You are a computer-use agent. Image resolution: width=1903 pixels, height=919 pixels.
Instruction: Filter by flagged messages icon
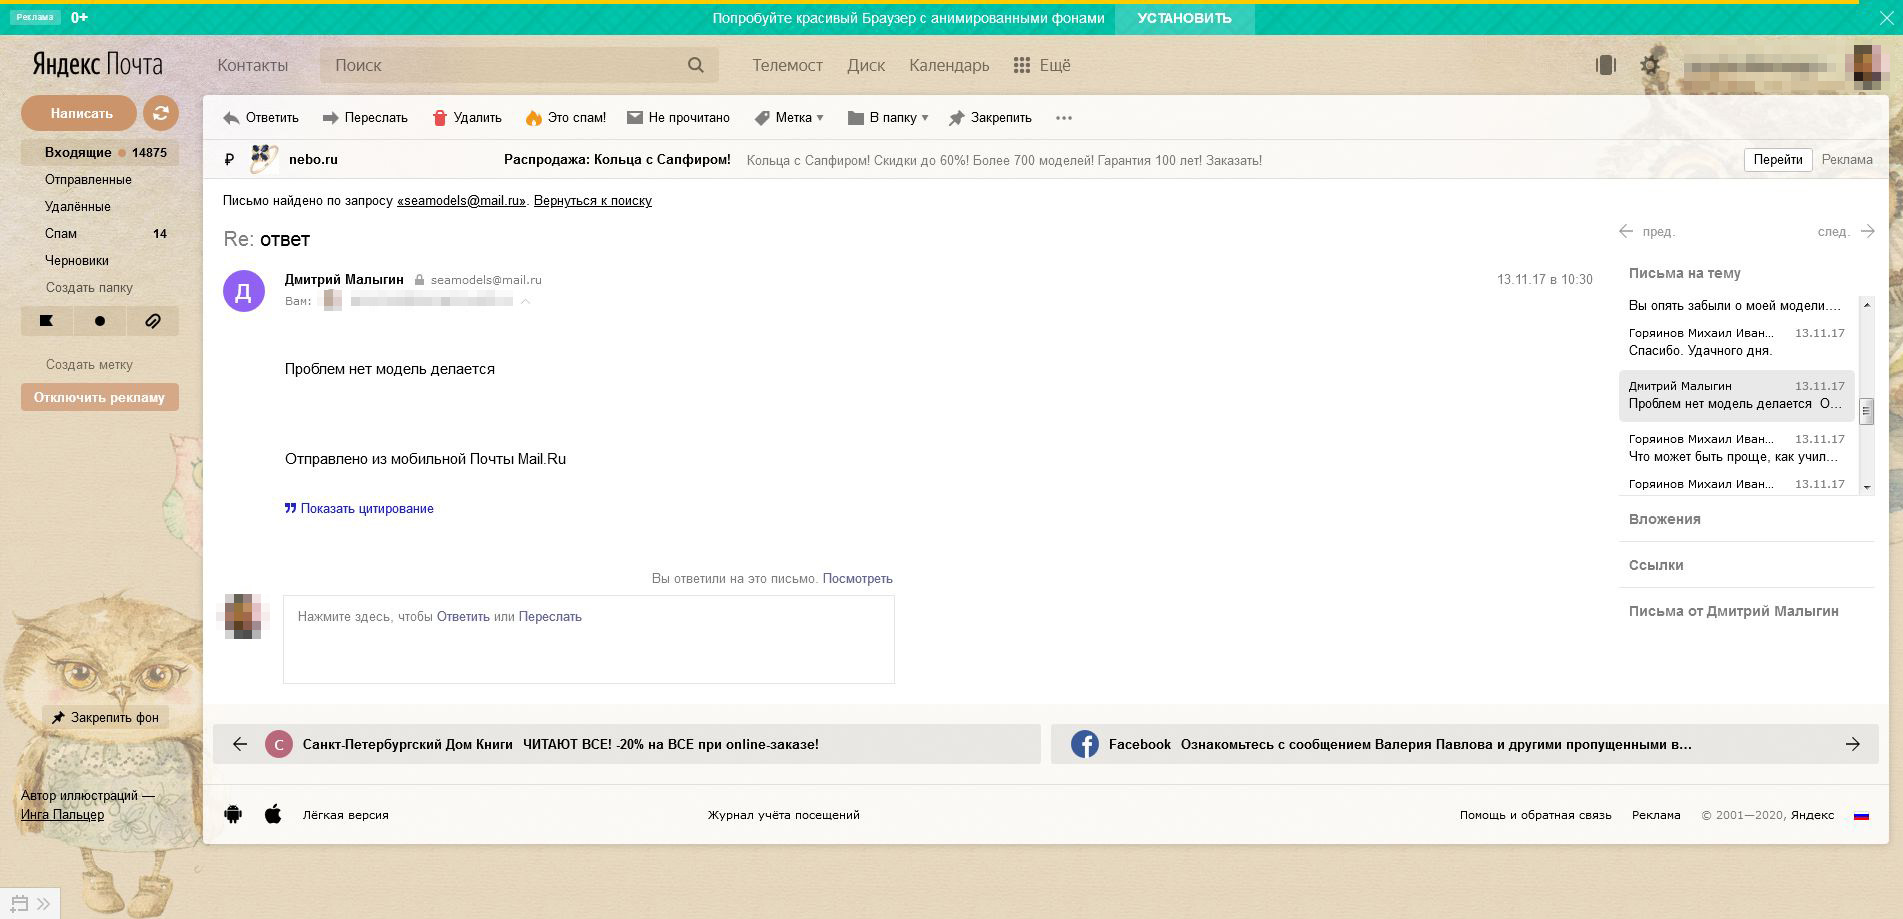tap(46, 321)
